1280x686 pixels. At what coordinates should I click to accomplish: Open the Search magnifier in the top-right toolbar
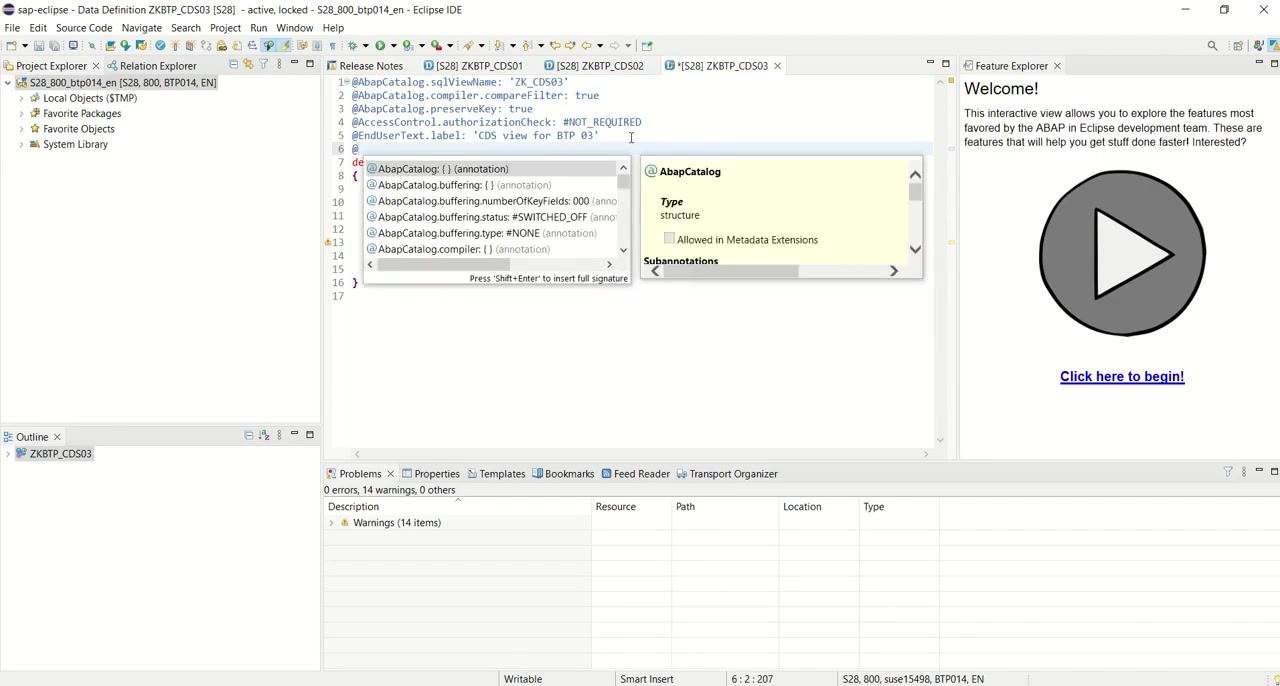tap(1212, 45)
